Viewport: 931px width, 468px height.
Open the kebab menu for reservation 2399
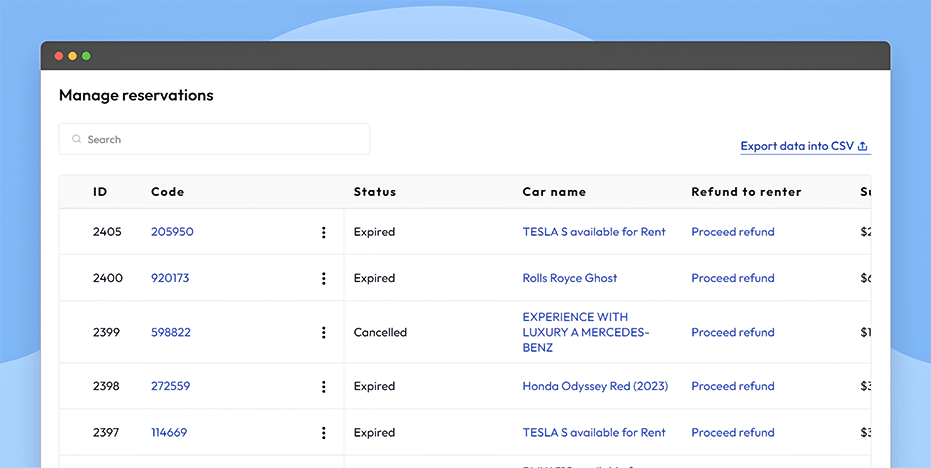tap(324, 333)
